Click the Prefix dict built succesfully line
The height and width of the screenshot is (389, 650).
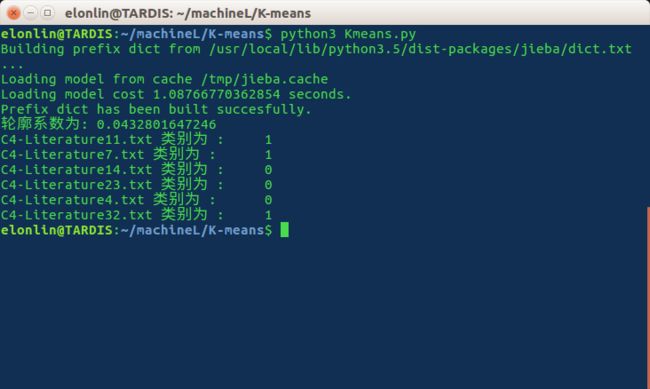tap(156, 109)
